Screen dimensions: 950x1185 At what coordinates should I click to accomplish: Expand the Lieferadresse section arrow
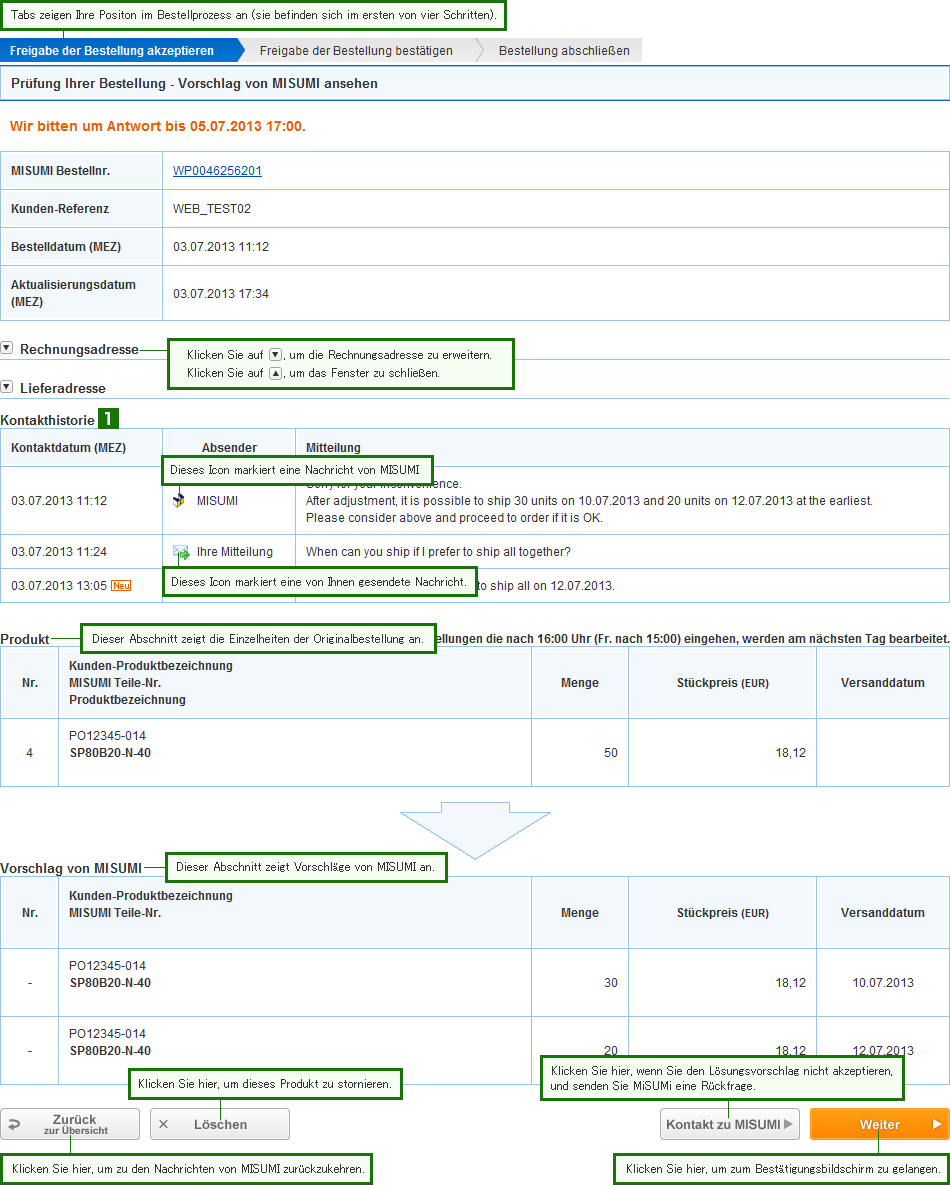[7, 387]
